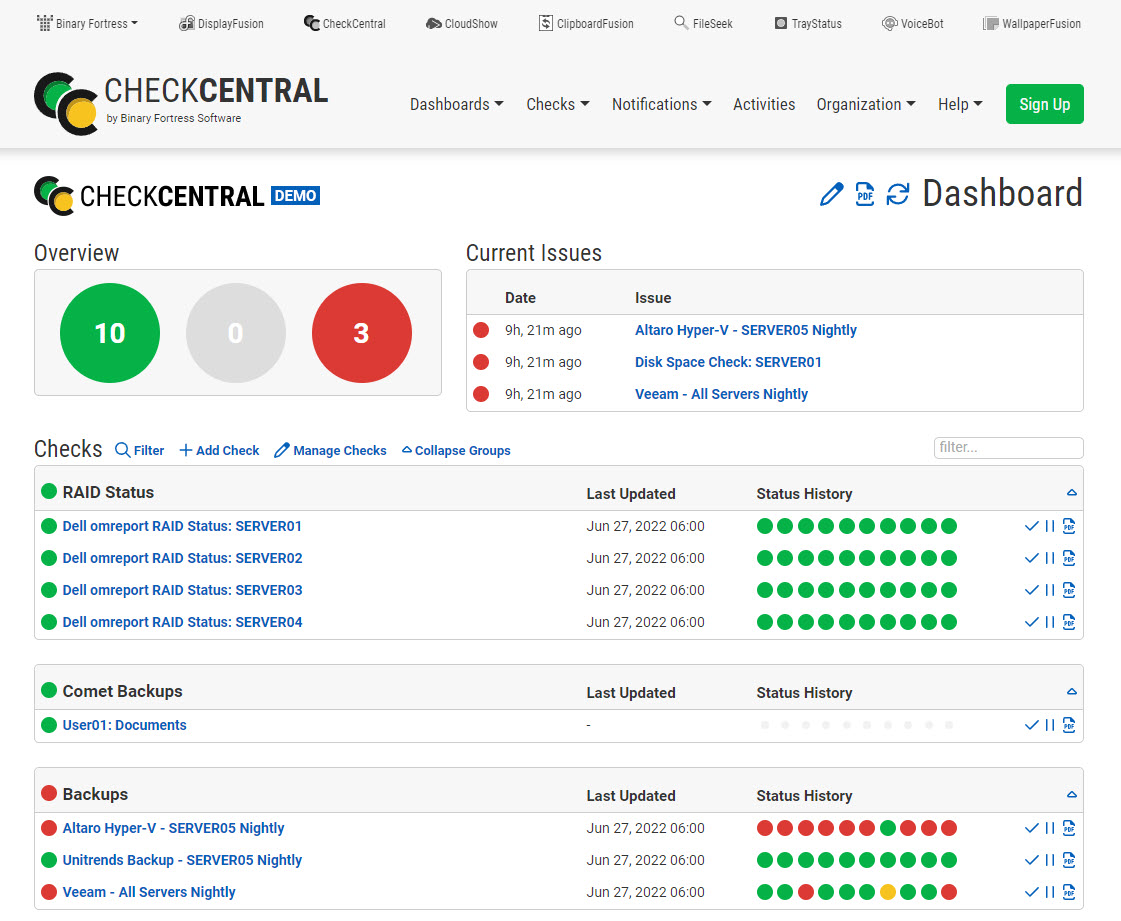The image size is (1121, 921).
Task: Export the dashboard using the PDF icon
Action: point(865,194)
